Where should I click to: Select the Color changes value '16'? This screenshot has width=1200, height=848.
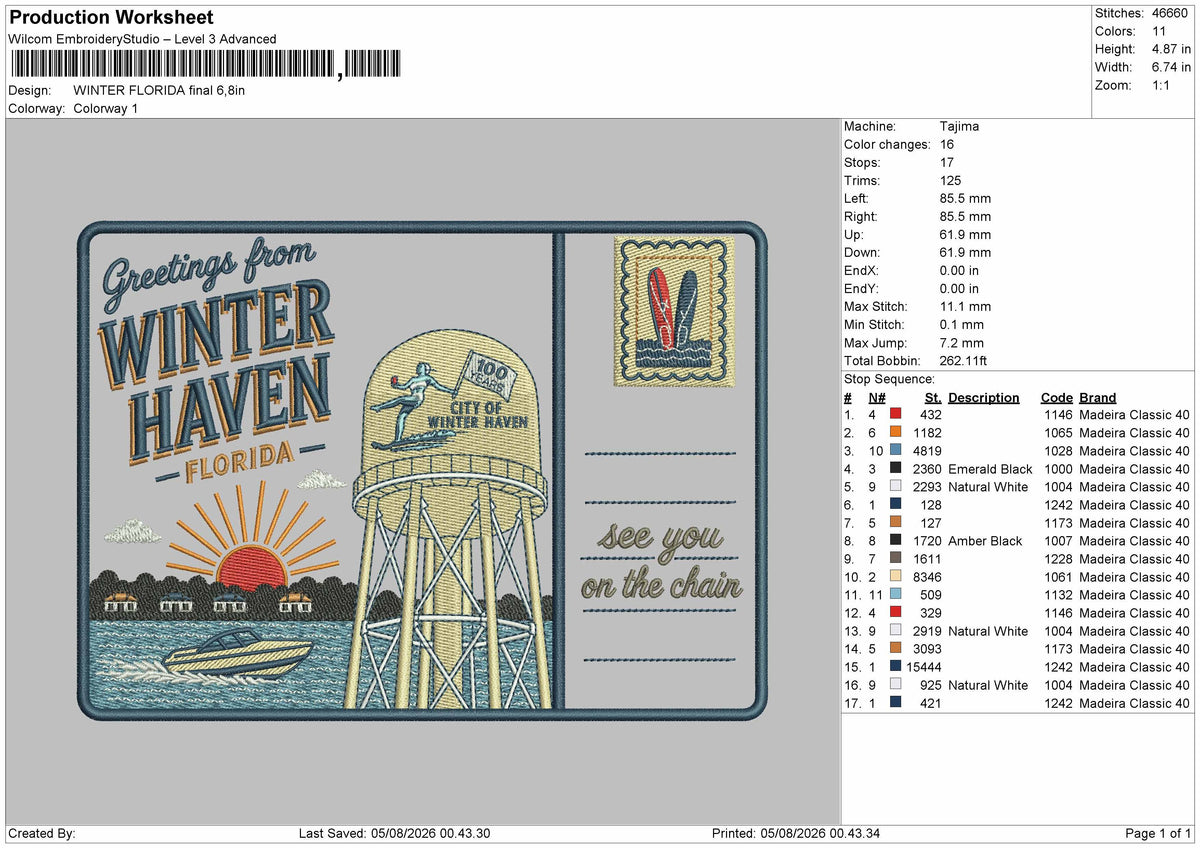947,144
